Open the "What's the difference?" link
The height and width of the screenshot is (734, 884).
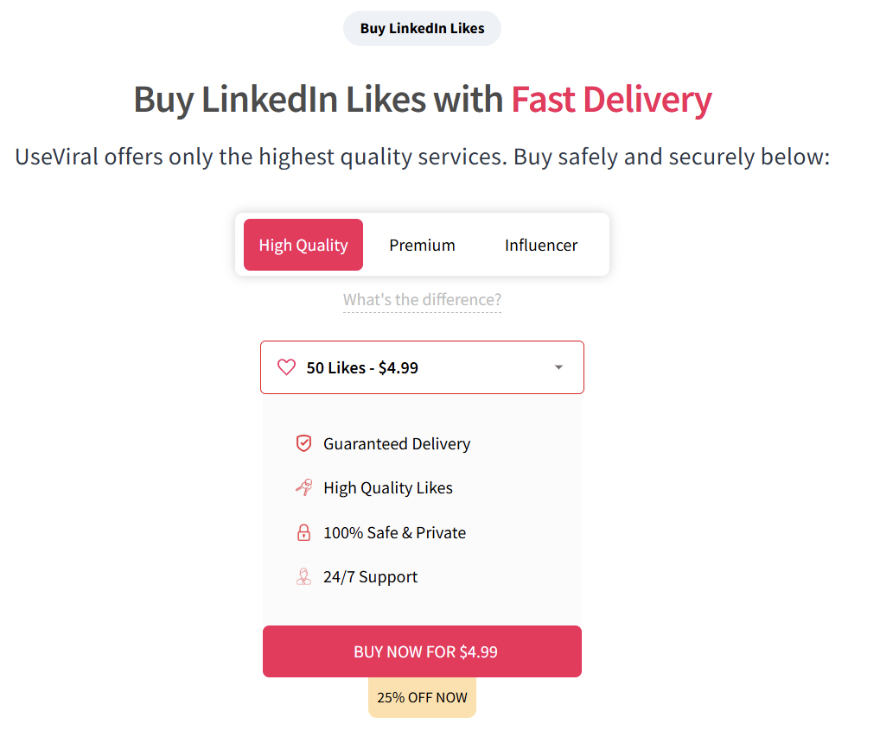[x=422, y=300]
